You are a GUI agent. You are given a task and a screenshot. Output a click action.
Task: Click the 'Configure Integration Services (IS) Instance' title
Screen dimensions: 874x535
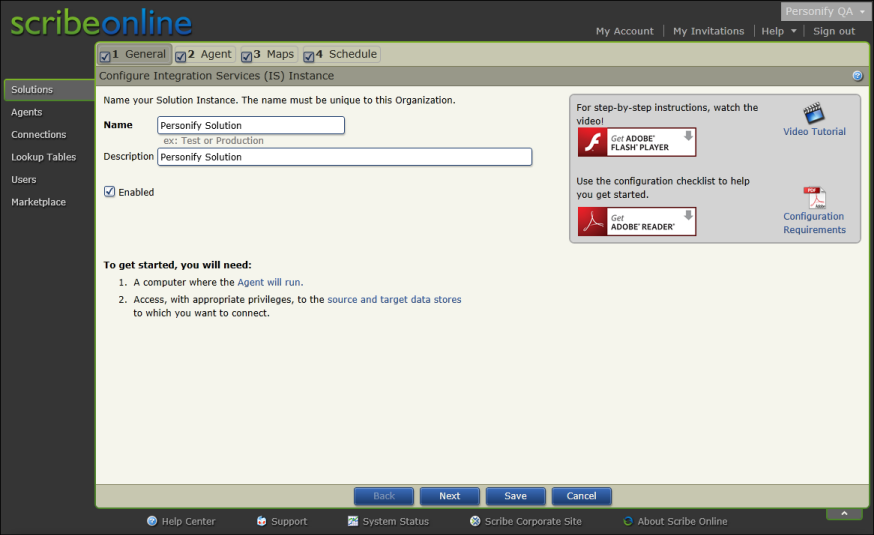coord(216,76)
